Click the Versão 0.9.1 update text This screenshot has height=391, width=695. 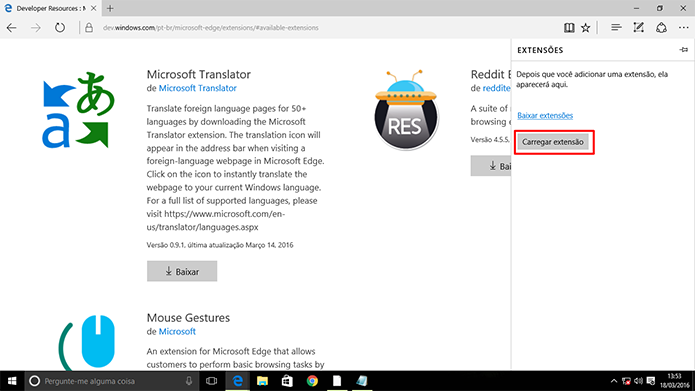[220, 245]
